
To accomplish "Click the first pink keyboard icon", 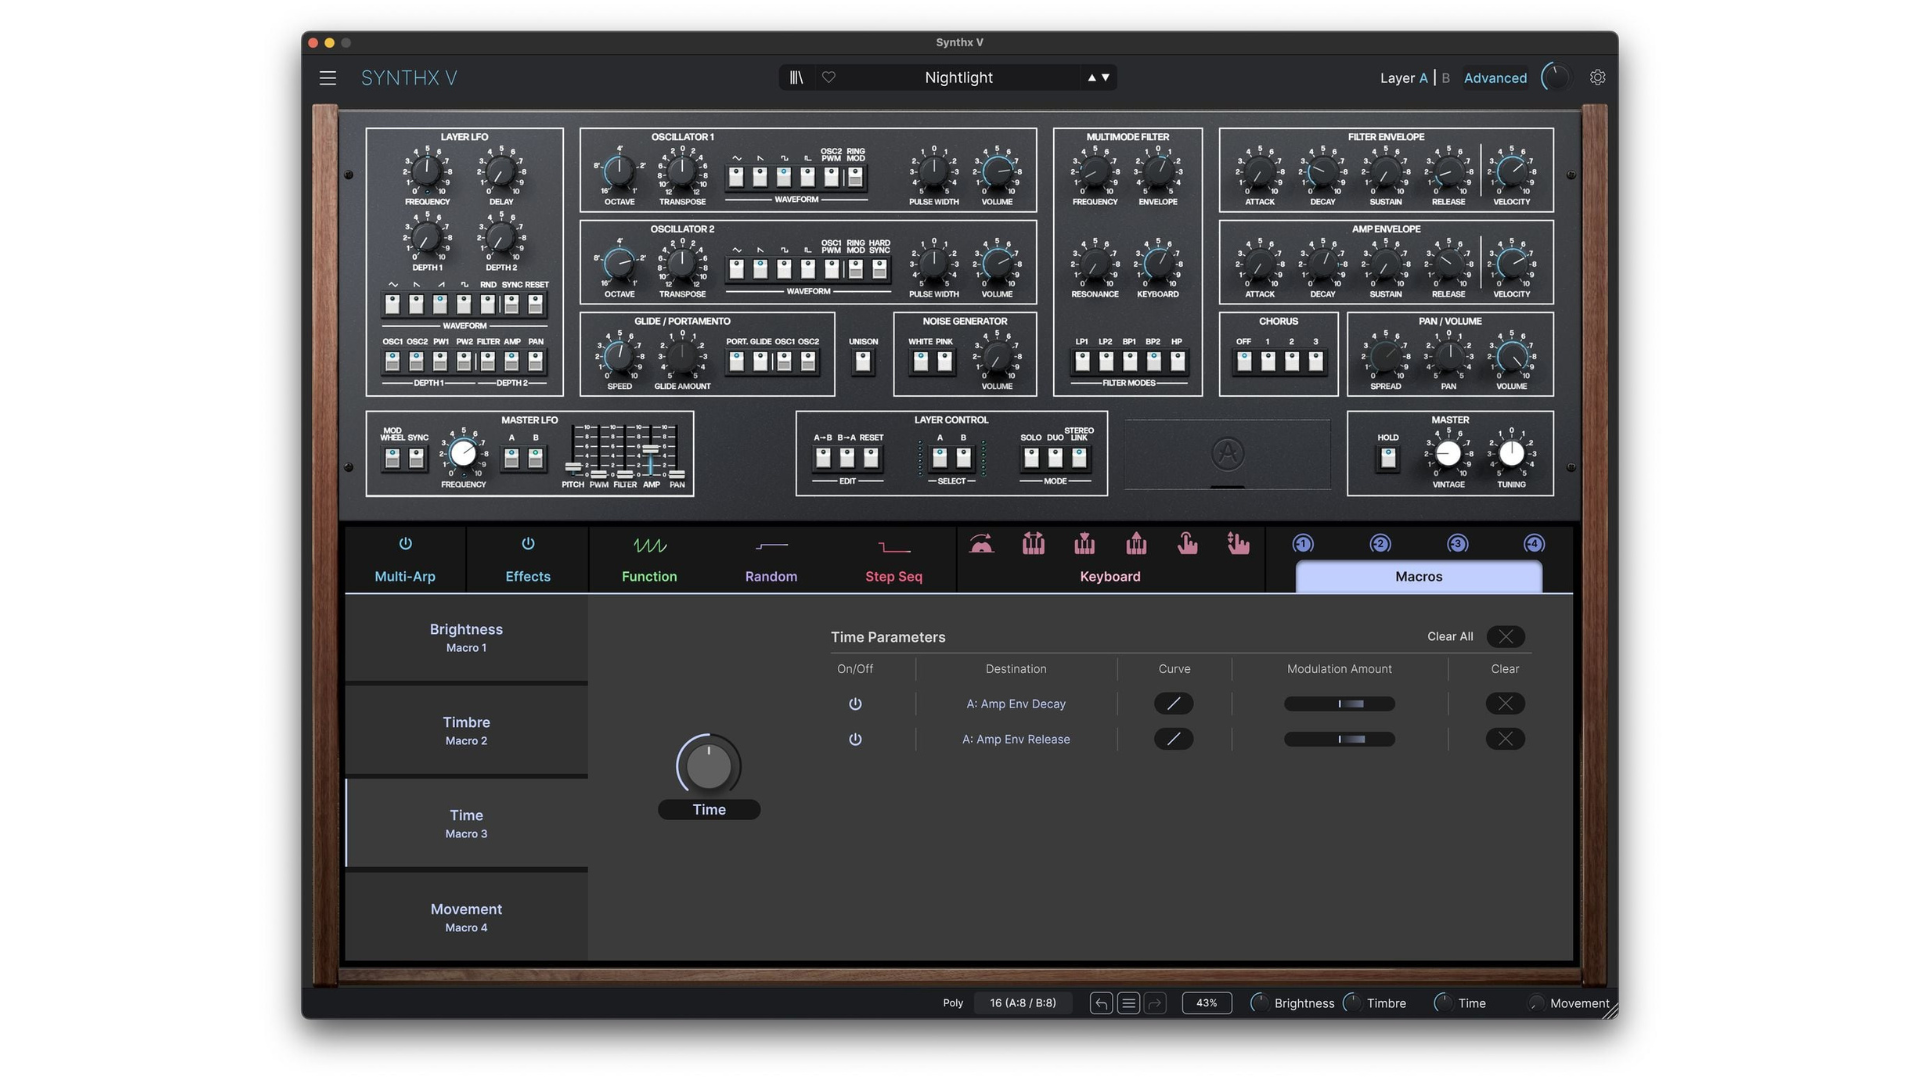I will (982, 543).
